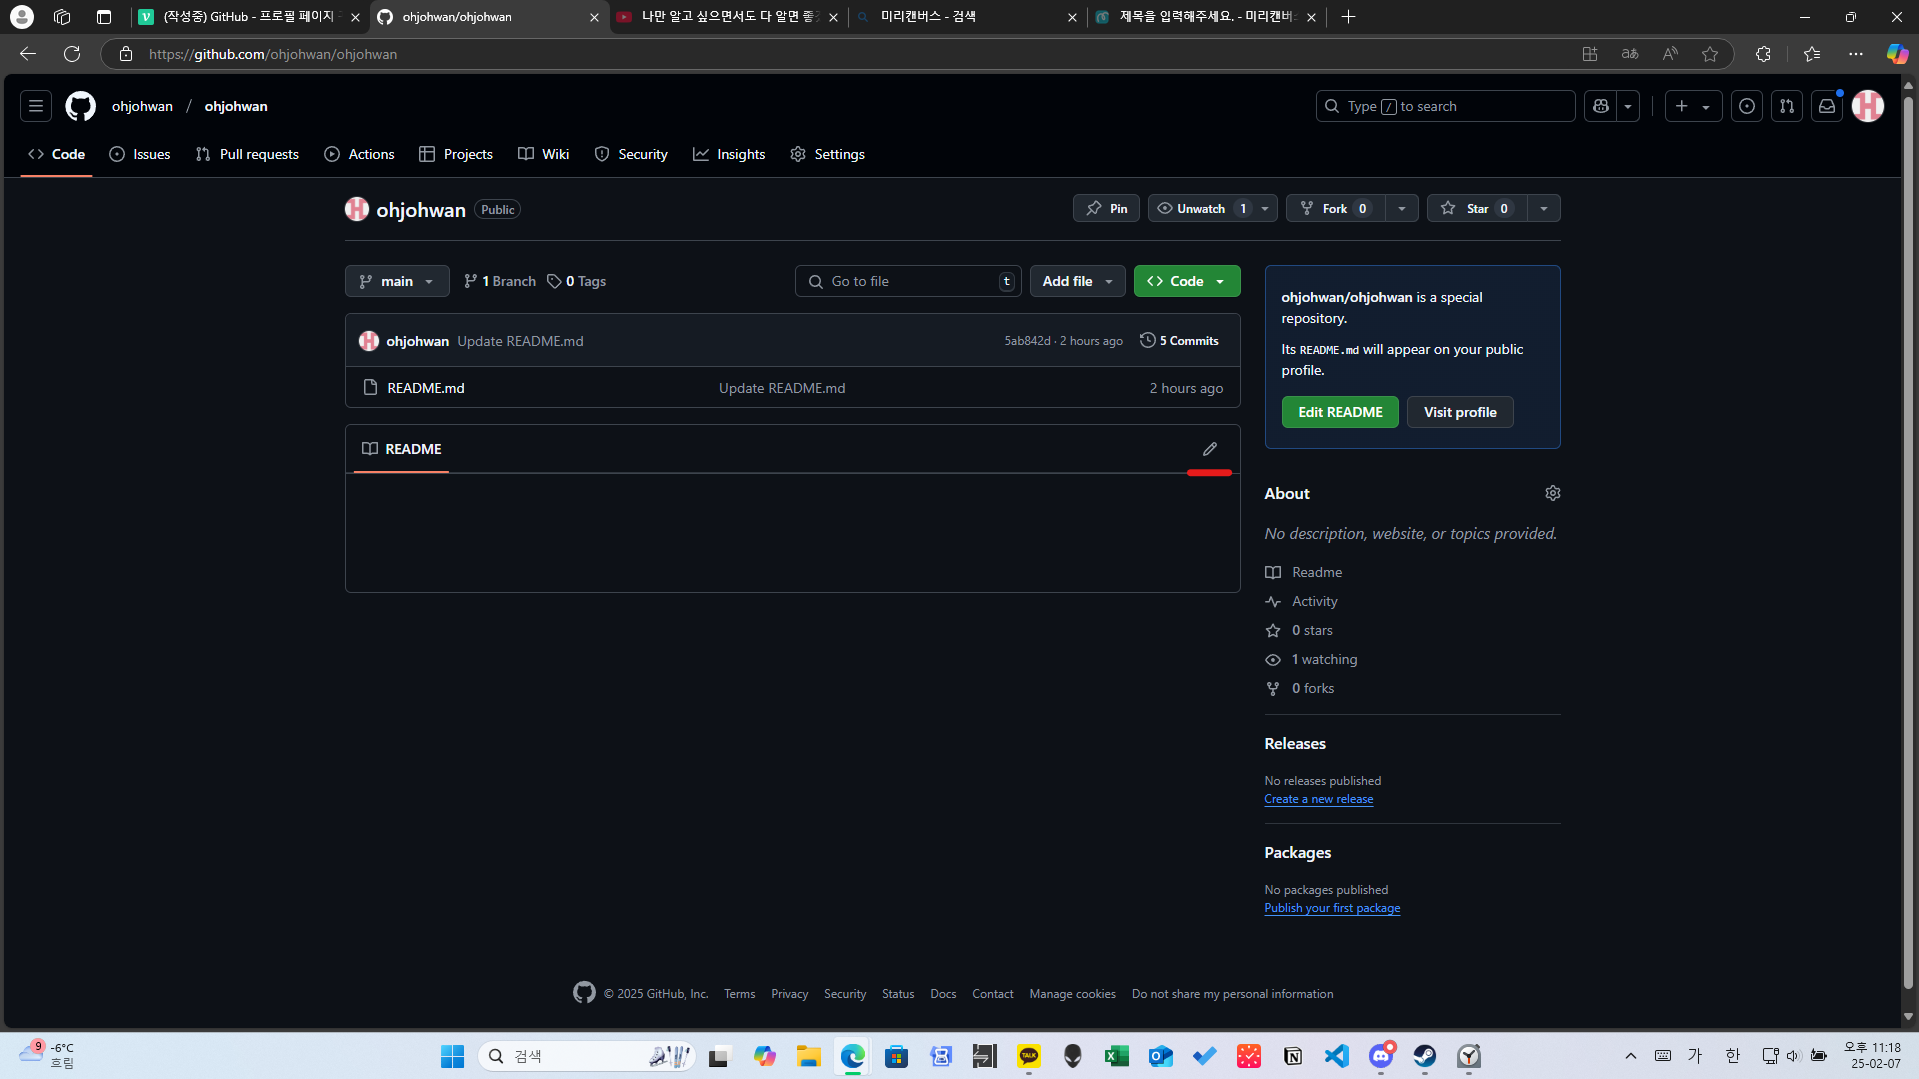Open the Add file dropdown
The width and height of the screenshot is (1919, 1079).
1078,281
